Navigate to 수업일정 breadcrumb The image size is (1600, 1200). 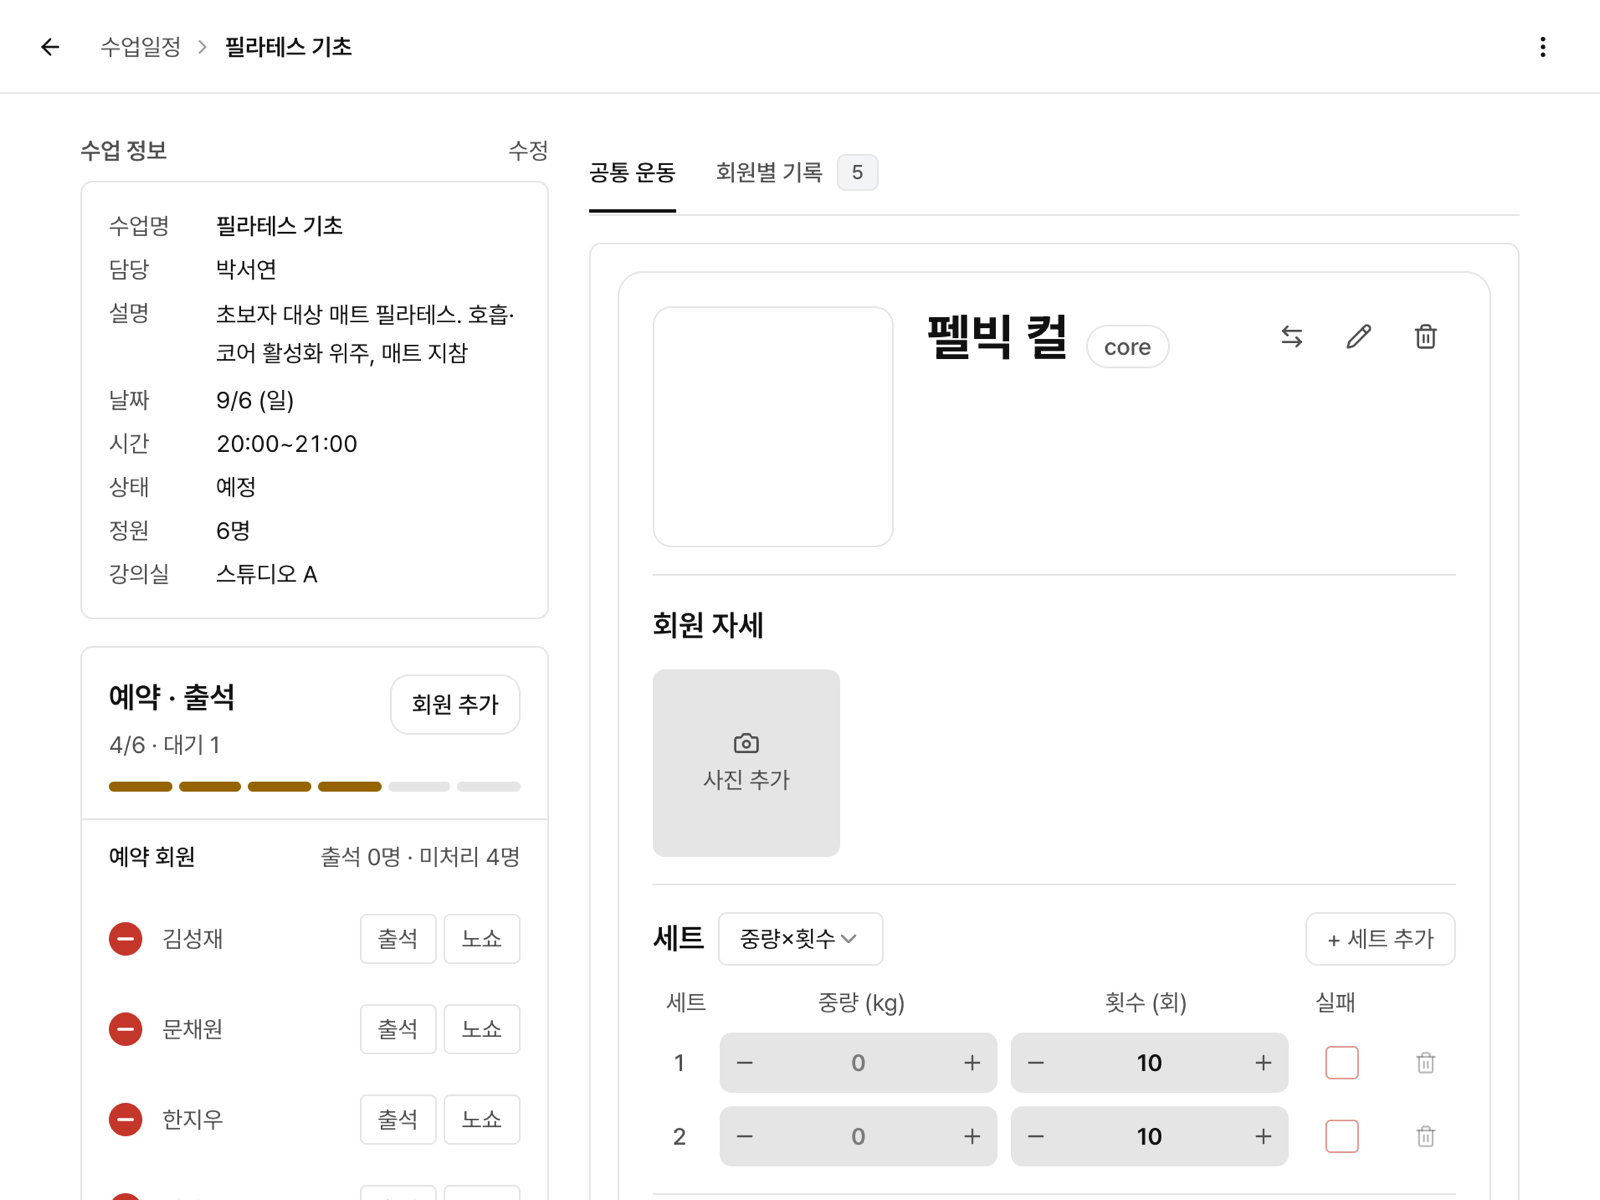pyautogui.click(x=141, y=47)
